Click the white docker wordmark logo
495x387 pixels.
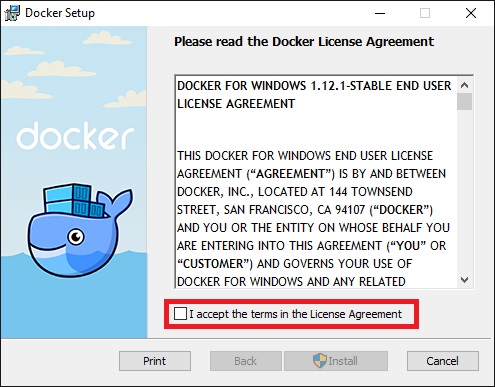point(75,135)
